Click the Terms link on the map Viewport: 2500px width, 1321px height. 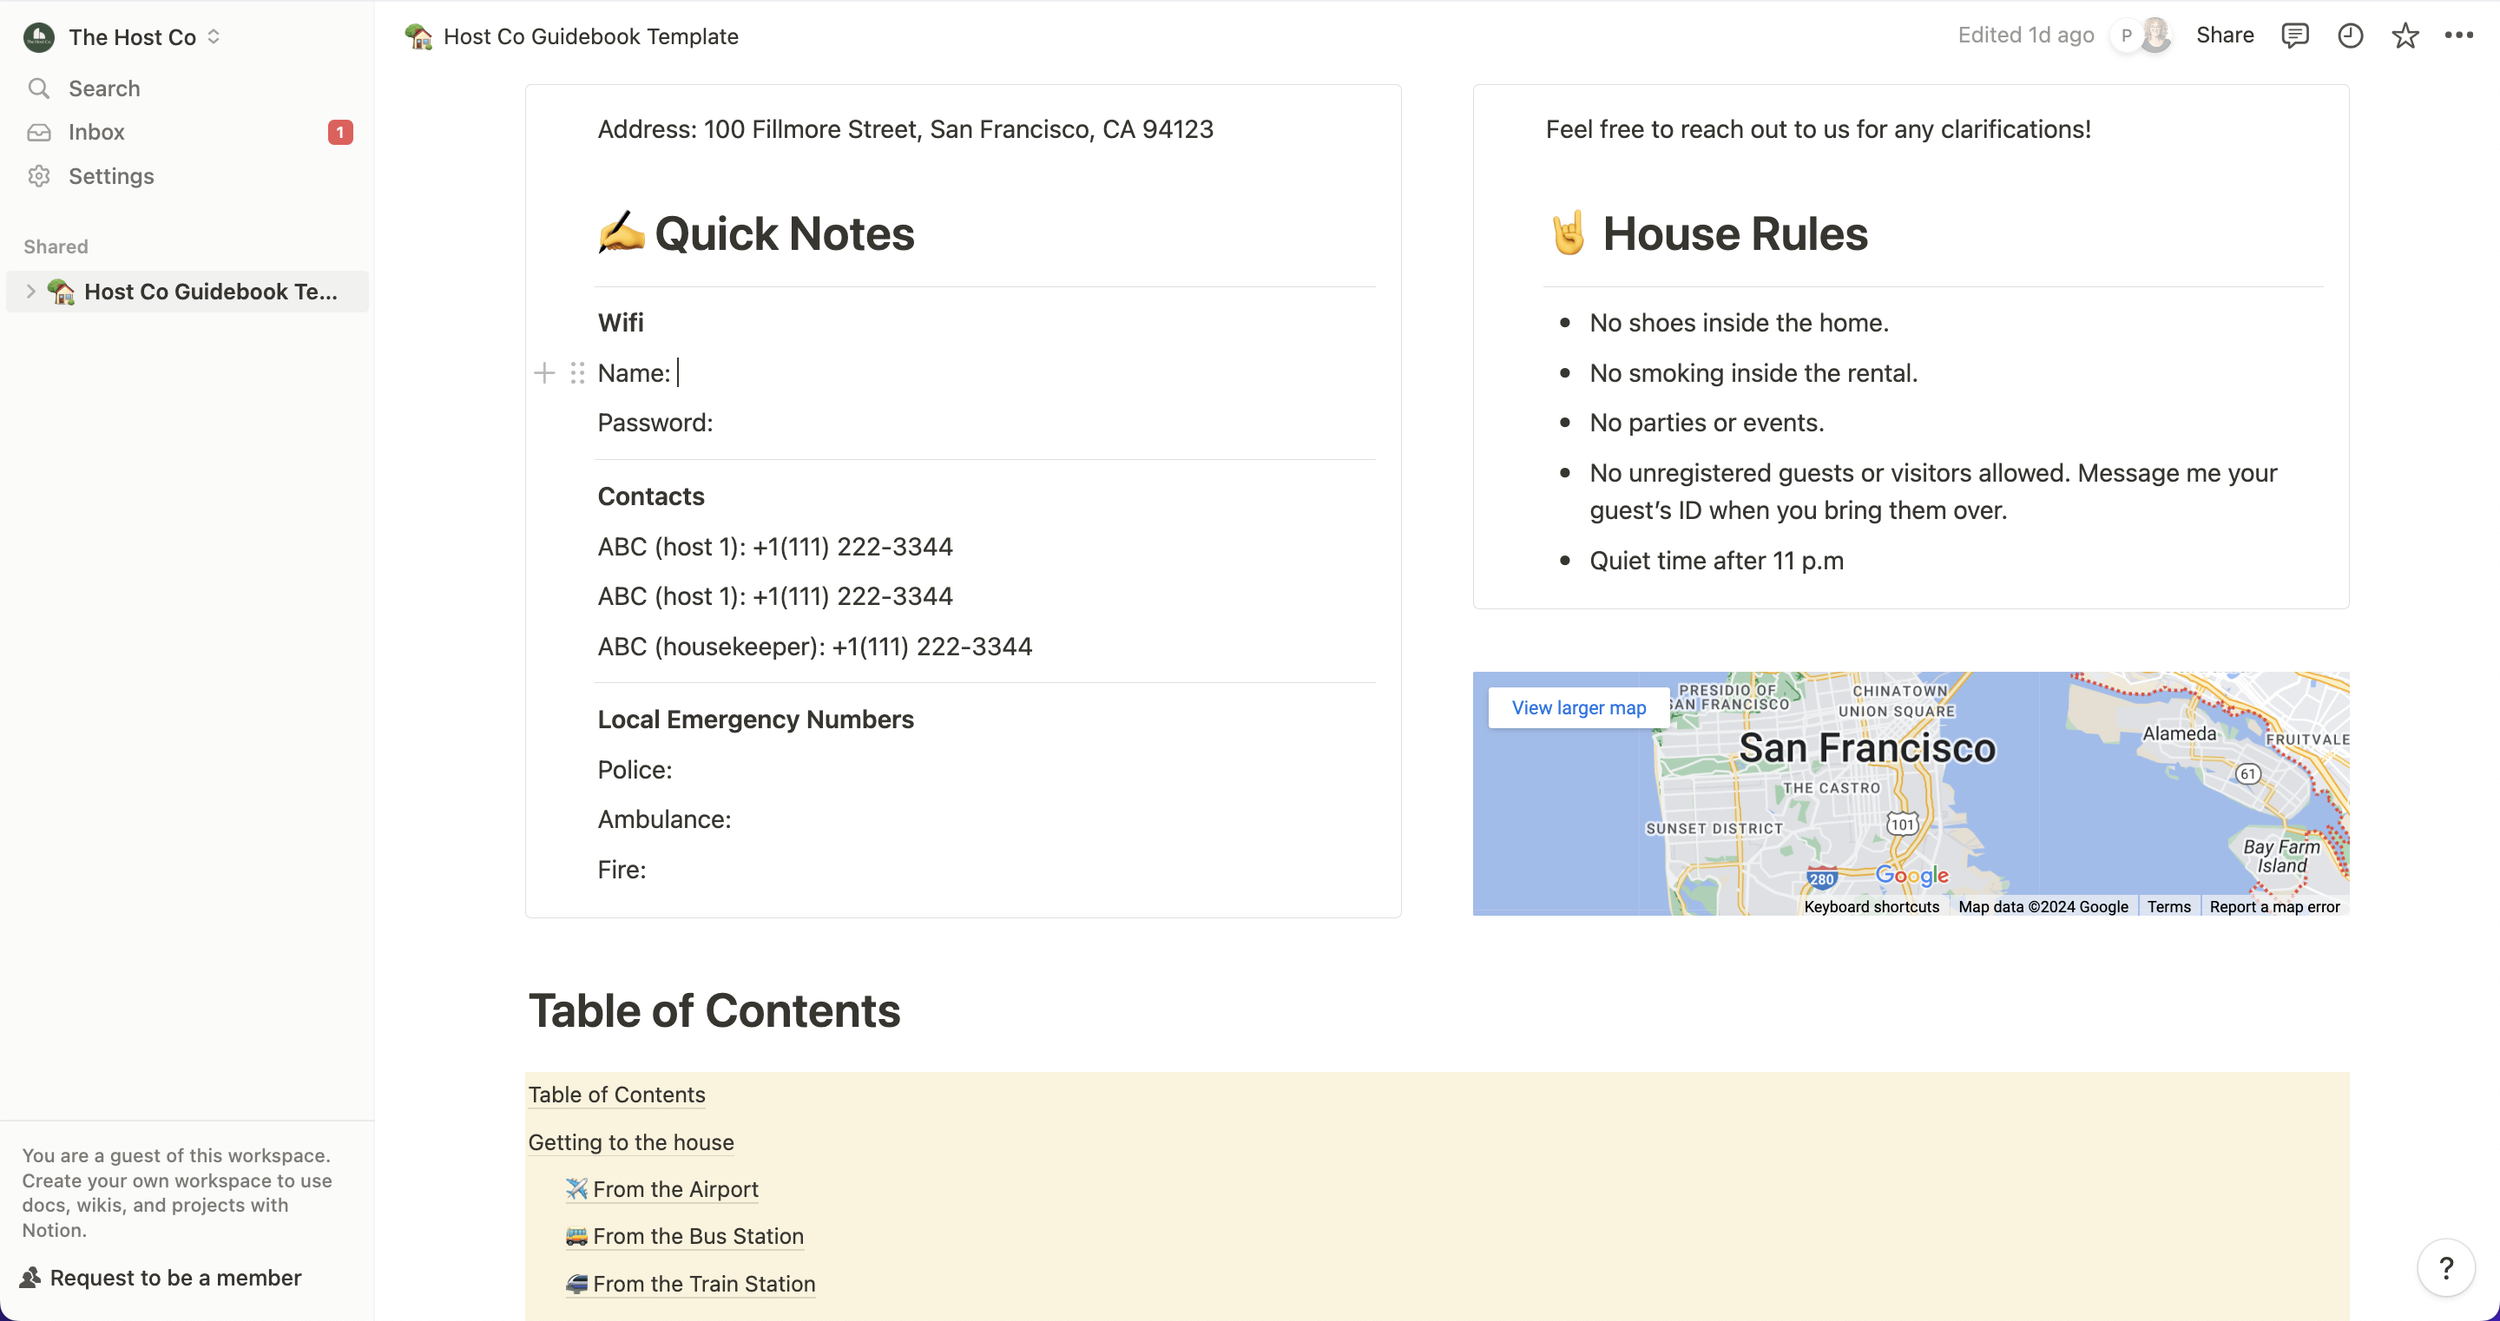pos(2168,906)
